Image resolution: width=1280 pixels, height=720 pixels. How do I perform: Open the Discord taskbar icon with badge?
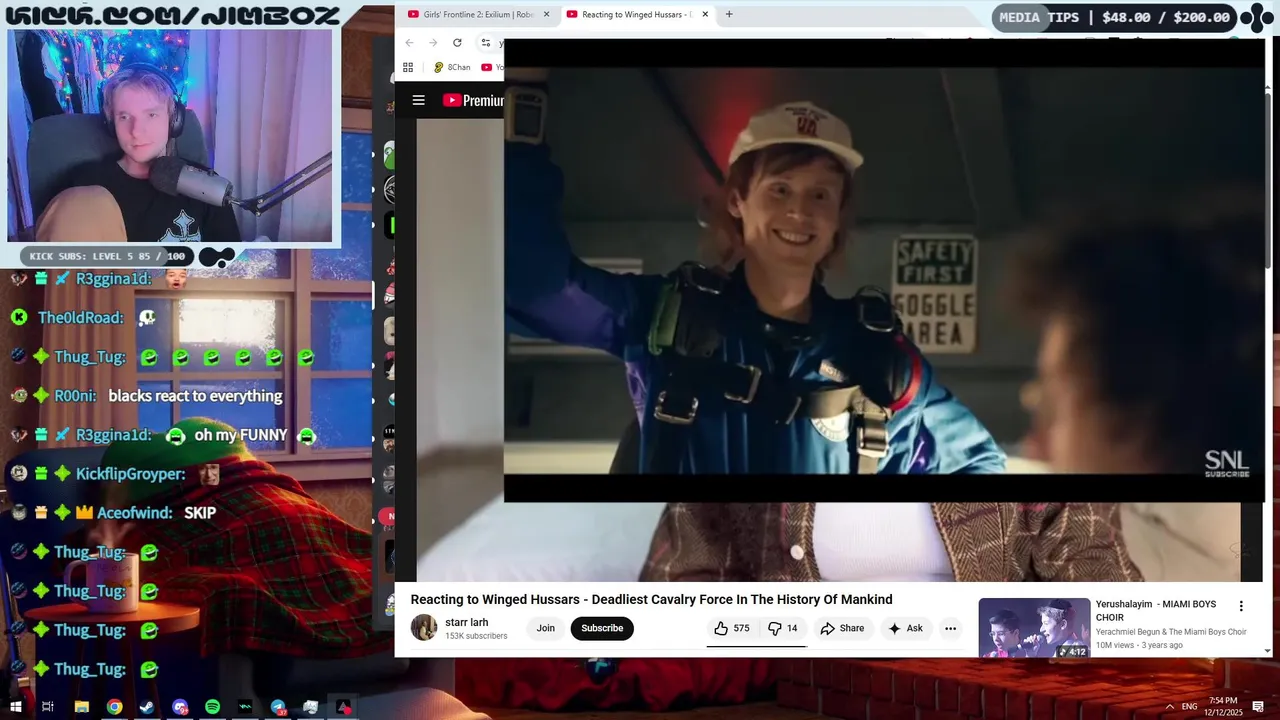click(x=180, y=707)
